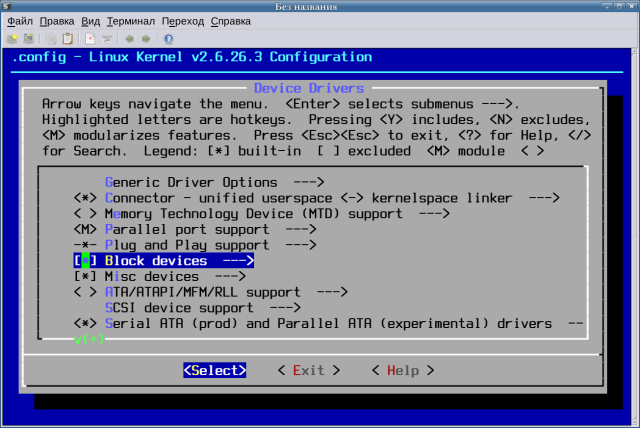The image size is (640, 428).
Task: Open the Терминал menu
Action: 131,21
